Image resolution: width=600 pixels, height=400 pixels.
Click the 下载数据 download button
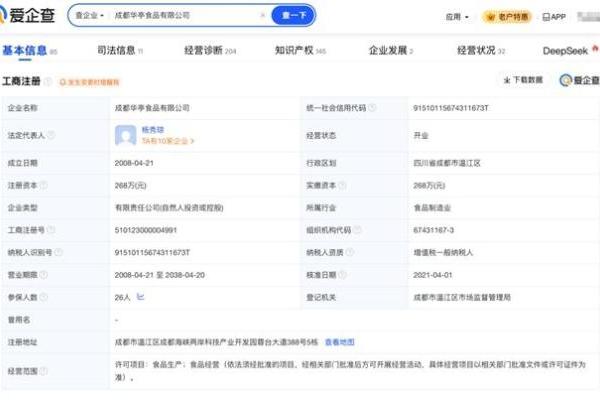(x=523, y=80)
